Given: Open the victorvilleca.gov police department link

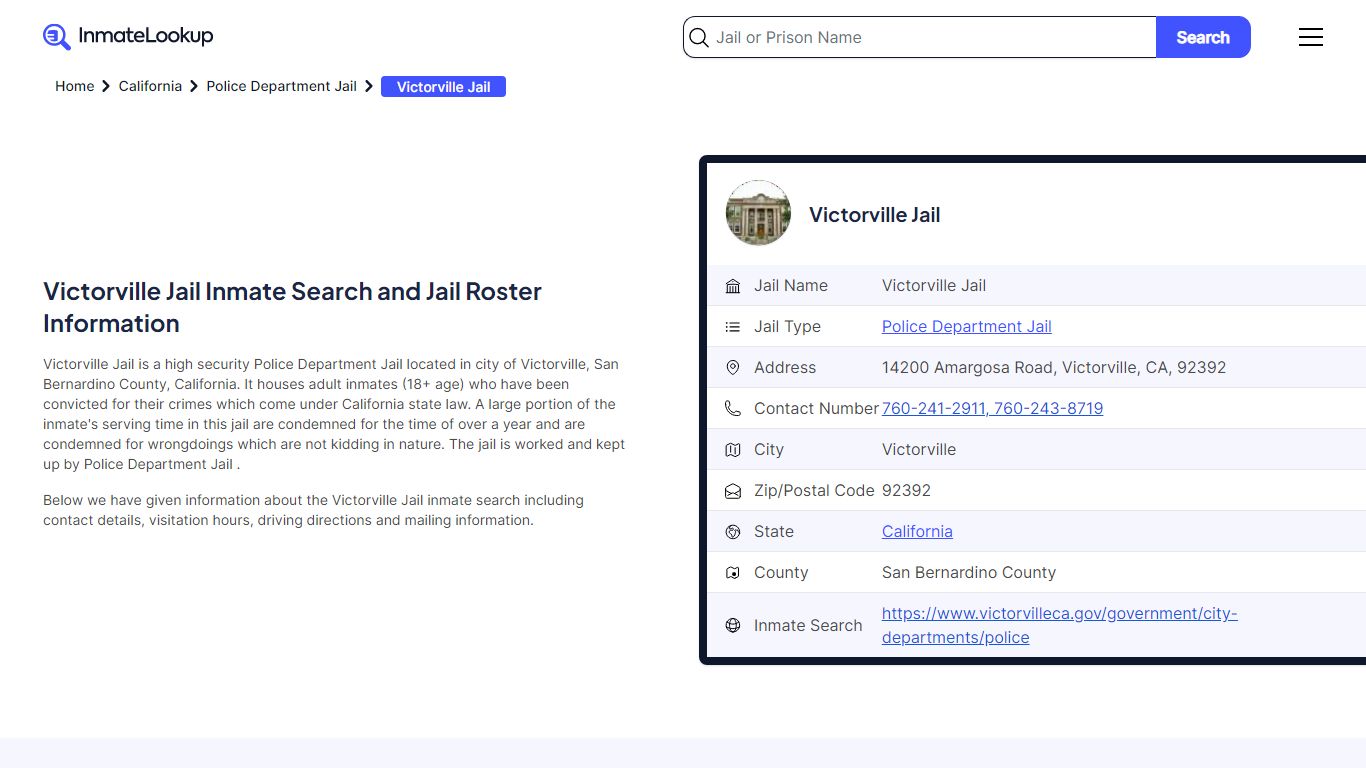Looking at the screenshot, I should 1059,625.
